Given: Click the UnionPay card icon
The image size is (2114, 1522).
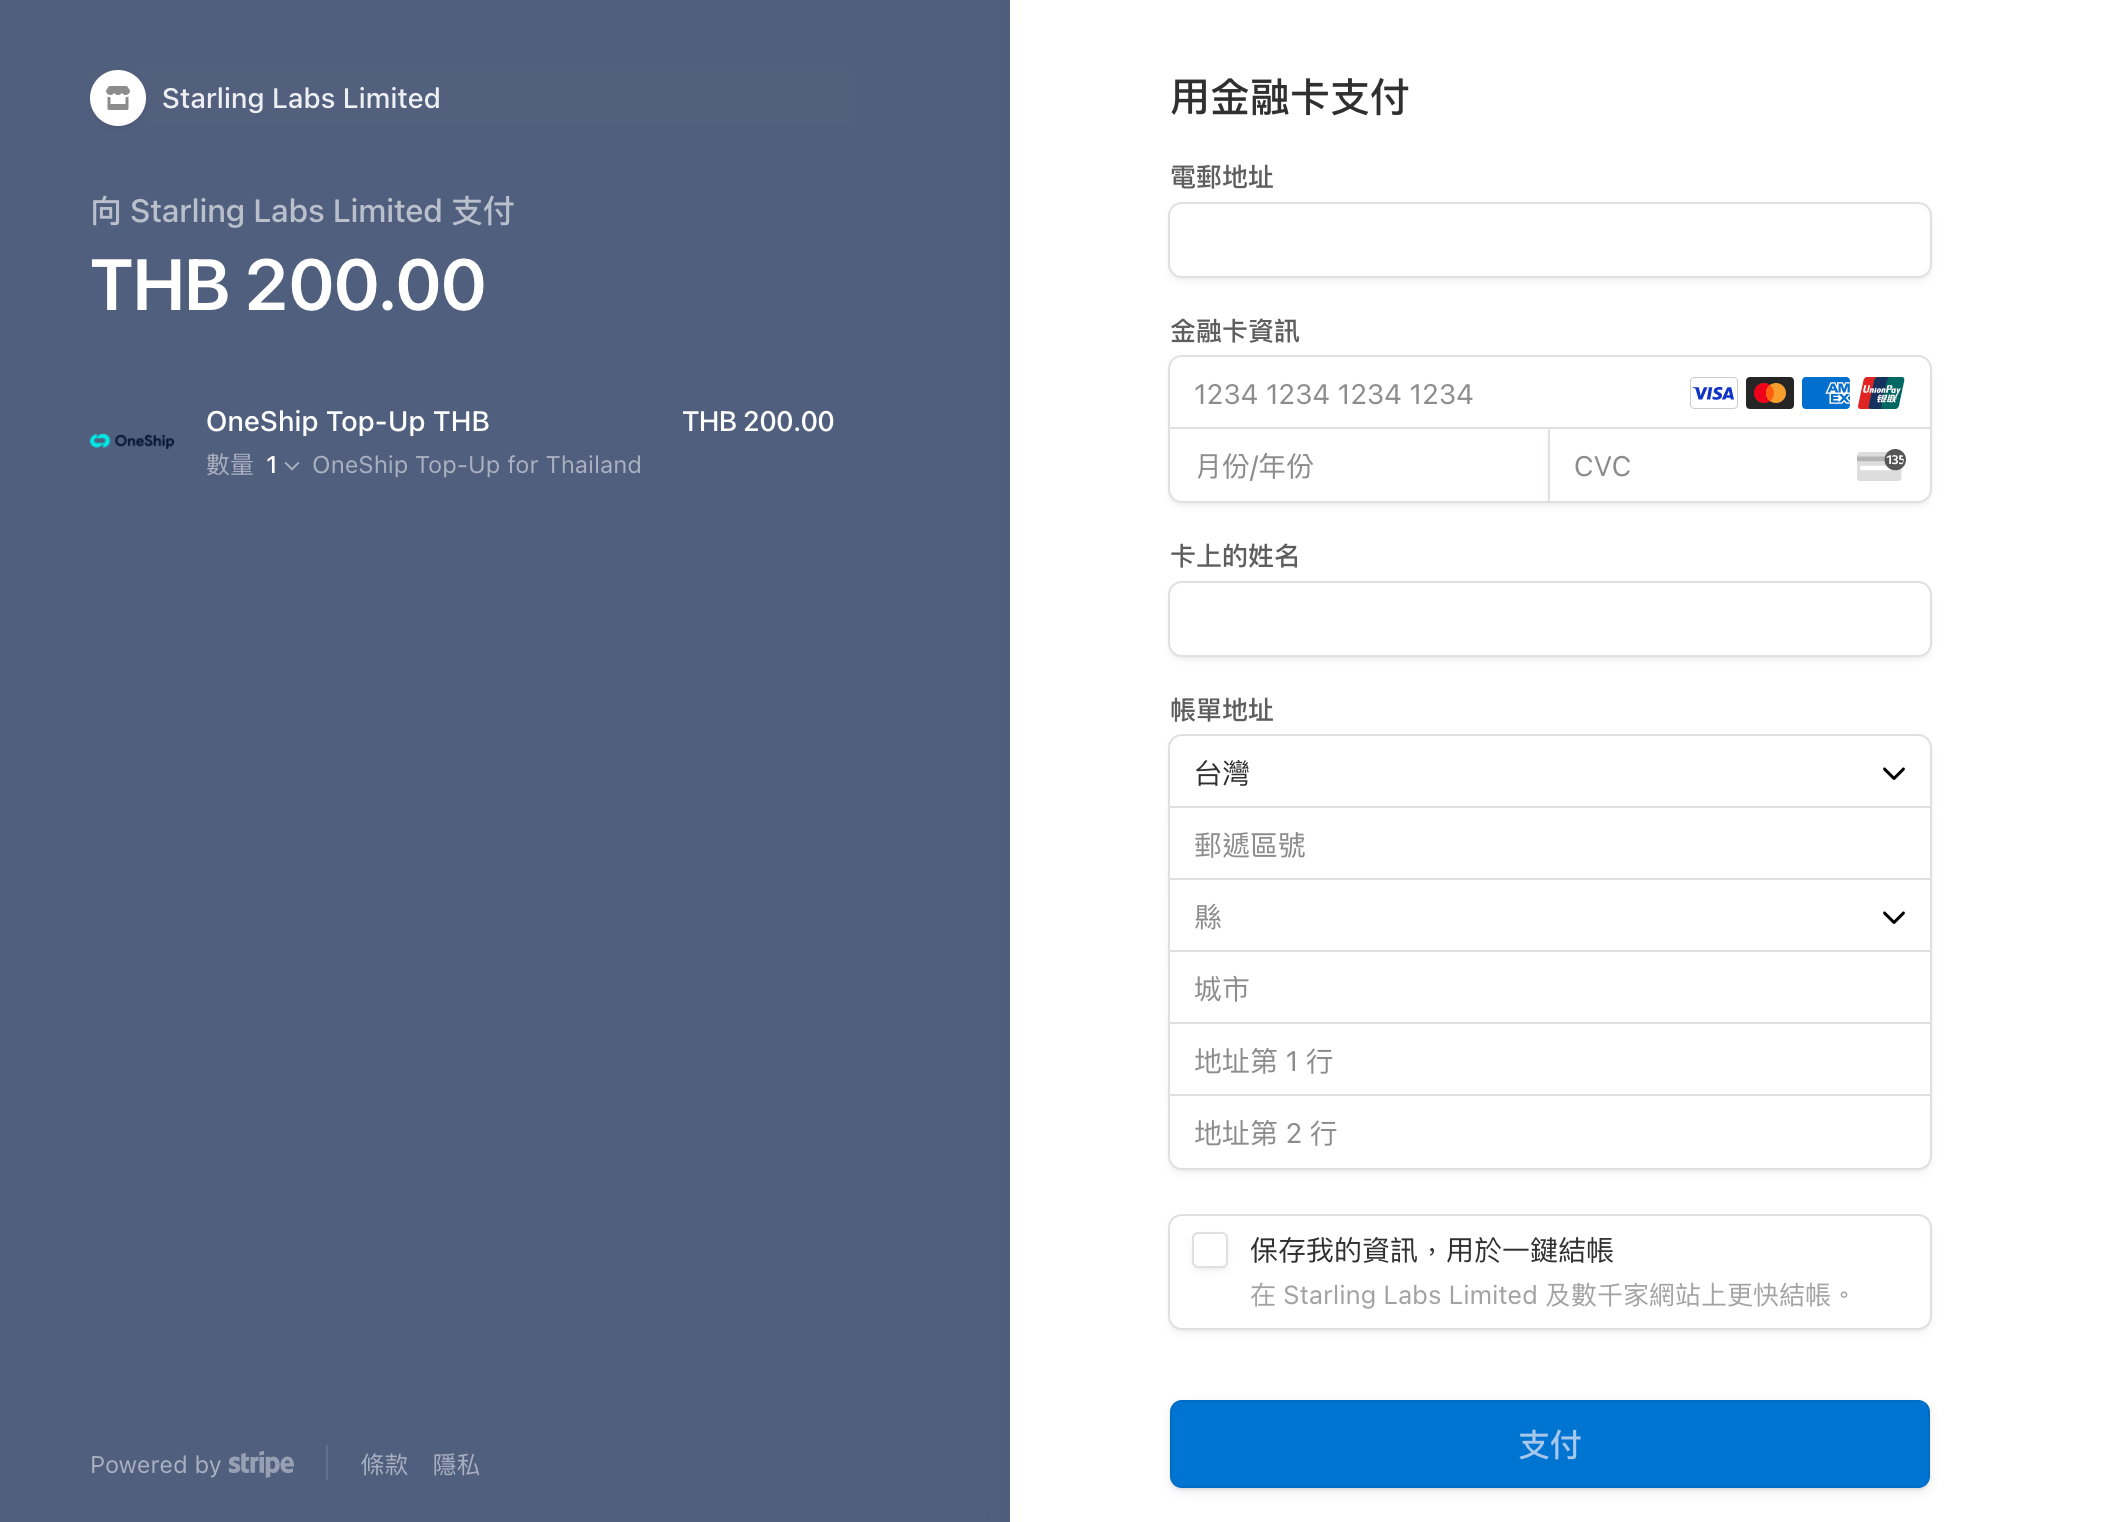Looking at the screenshot, I should (1881, 393).
